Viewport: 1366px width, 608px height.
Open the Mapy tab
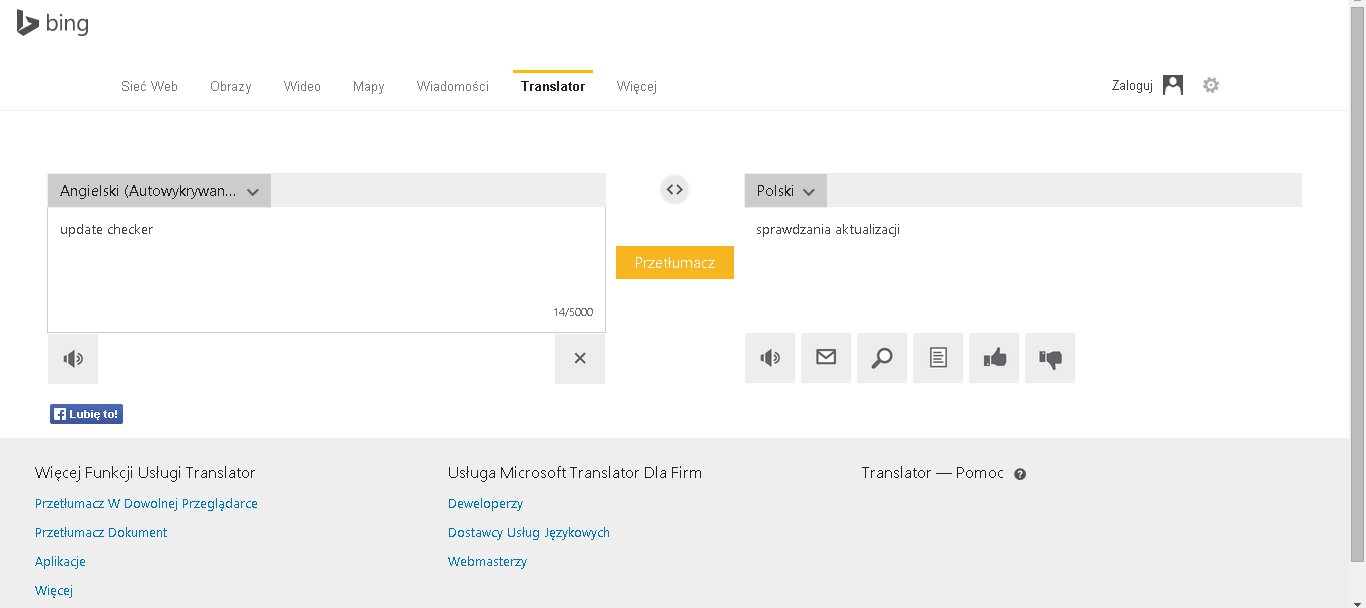pyautogui.click(x=369, y=86)
